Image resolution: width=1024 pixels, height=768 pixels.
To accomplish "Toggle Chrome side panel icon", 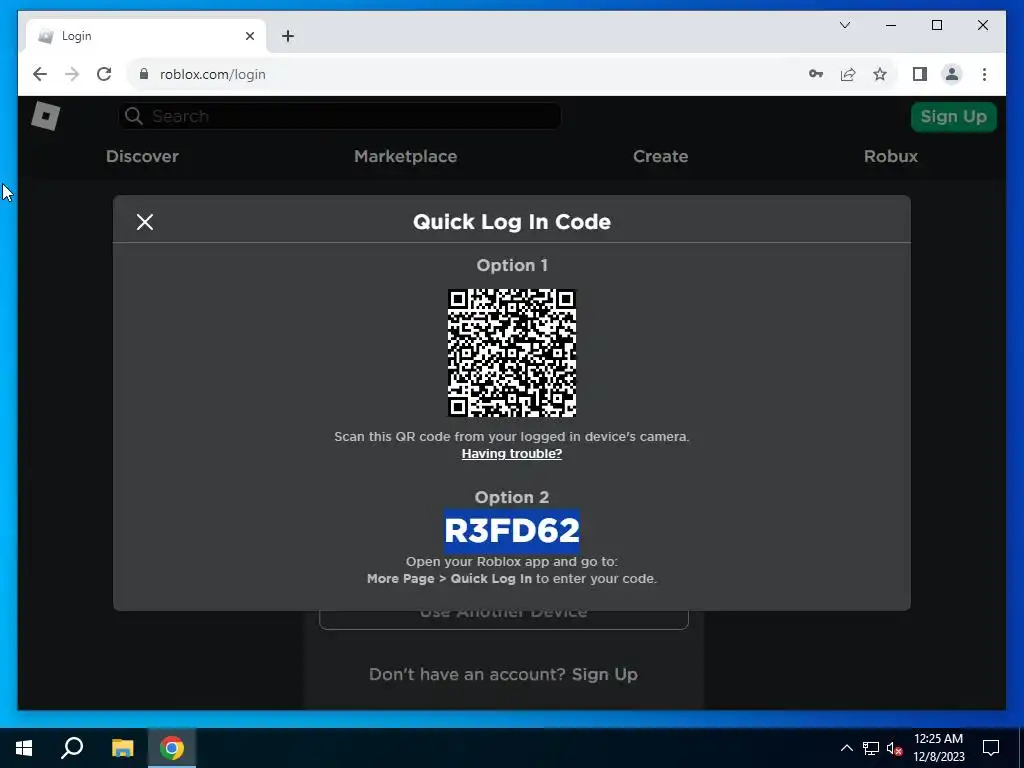I will [x=920, y=74].
